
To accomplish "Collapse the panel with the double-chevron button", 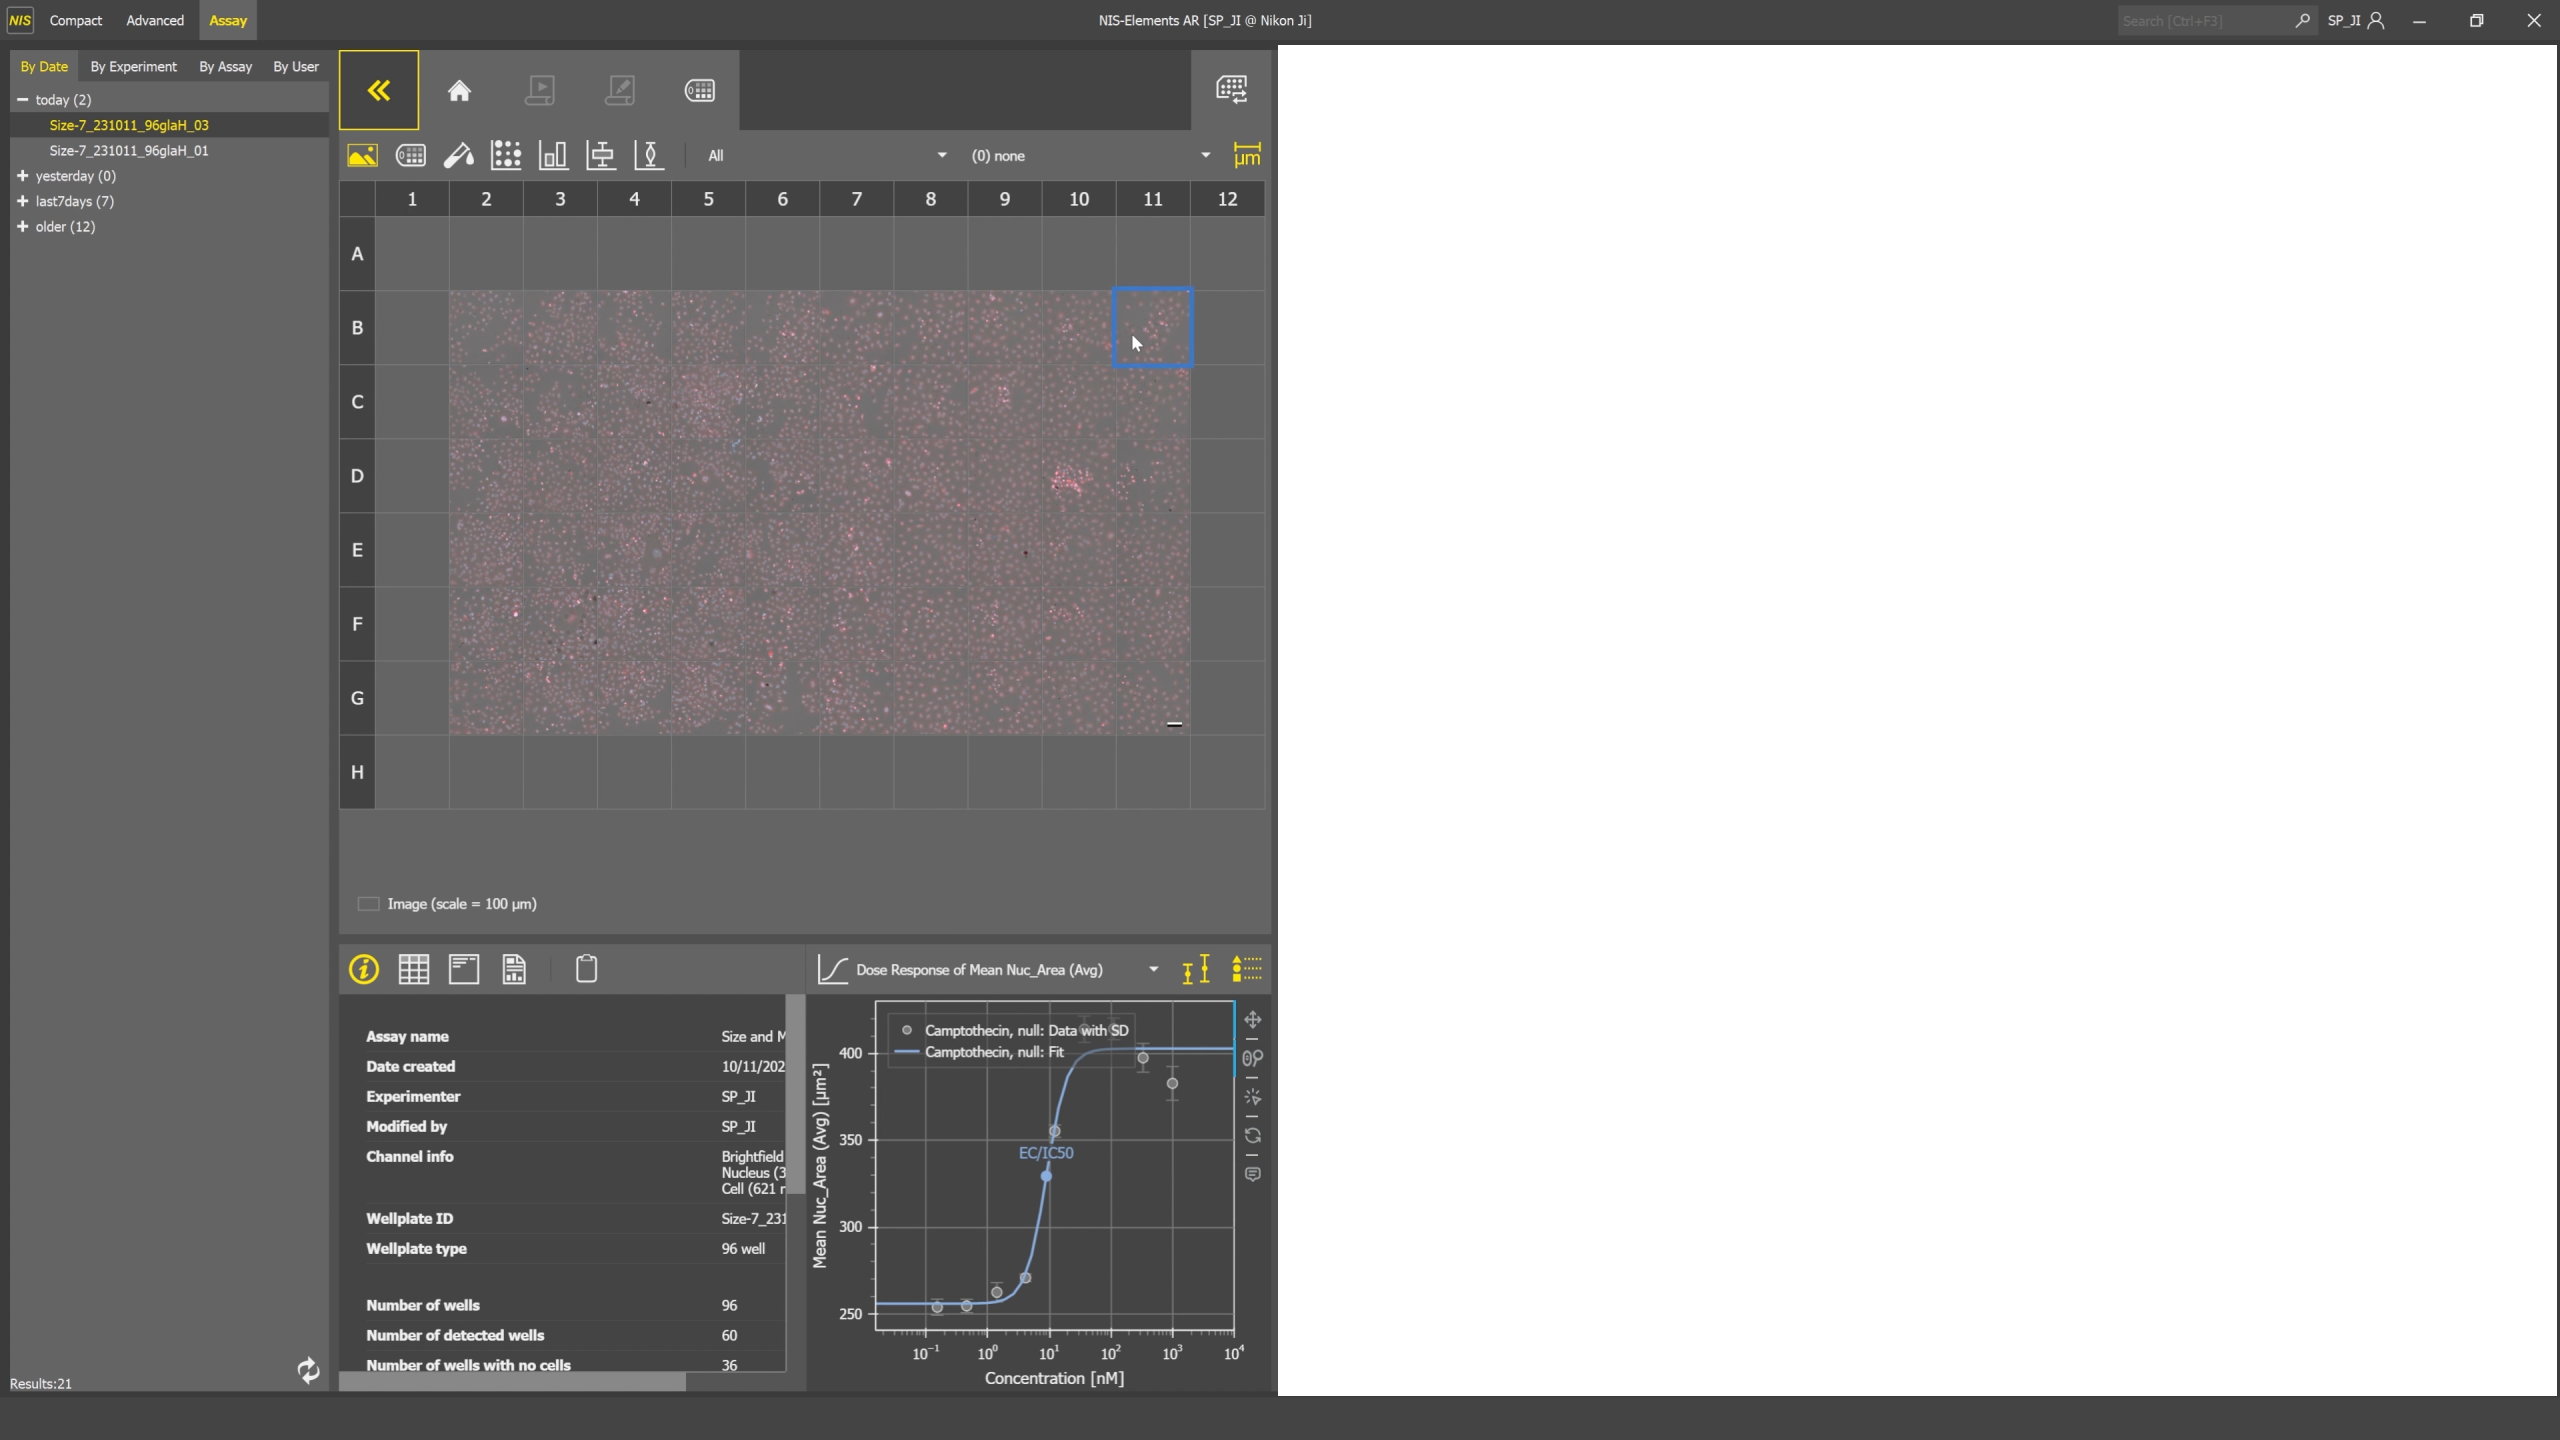I will (379, 90).
